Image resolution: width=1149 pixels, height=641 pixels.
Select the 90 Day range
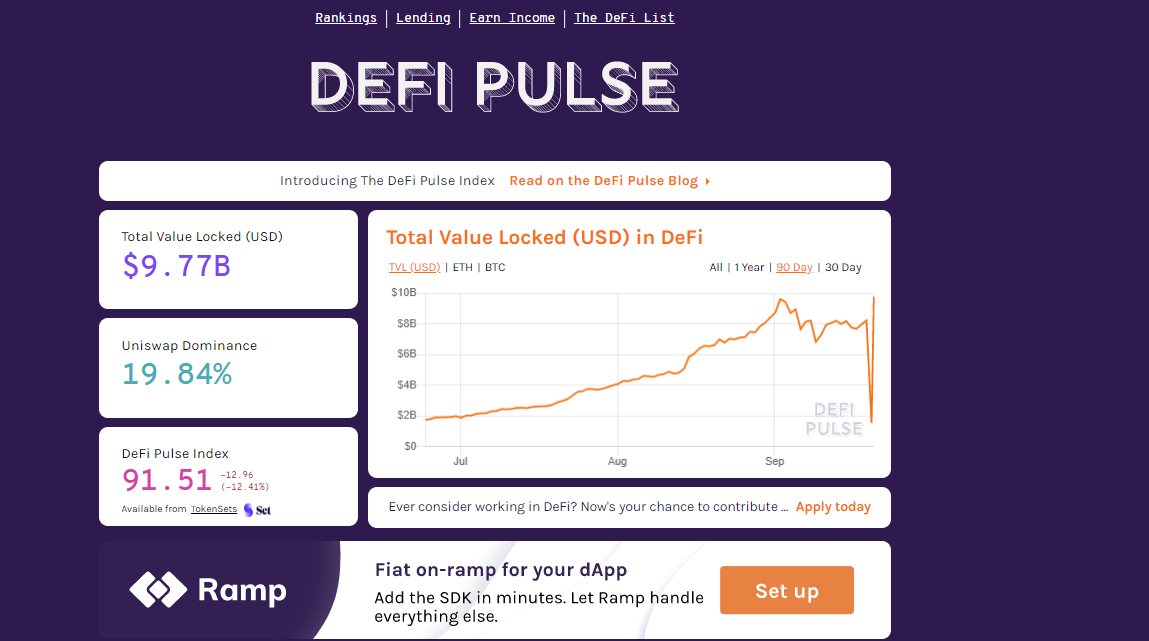coord(794,267)
